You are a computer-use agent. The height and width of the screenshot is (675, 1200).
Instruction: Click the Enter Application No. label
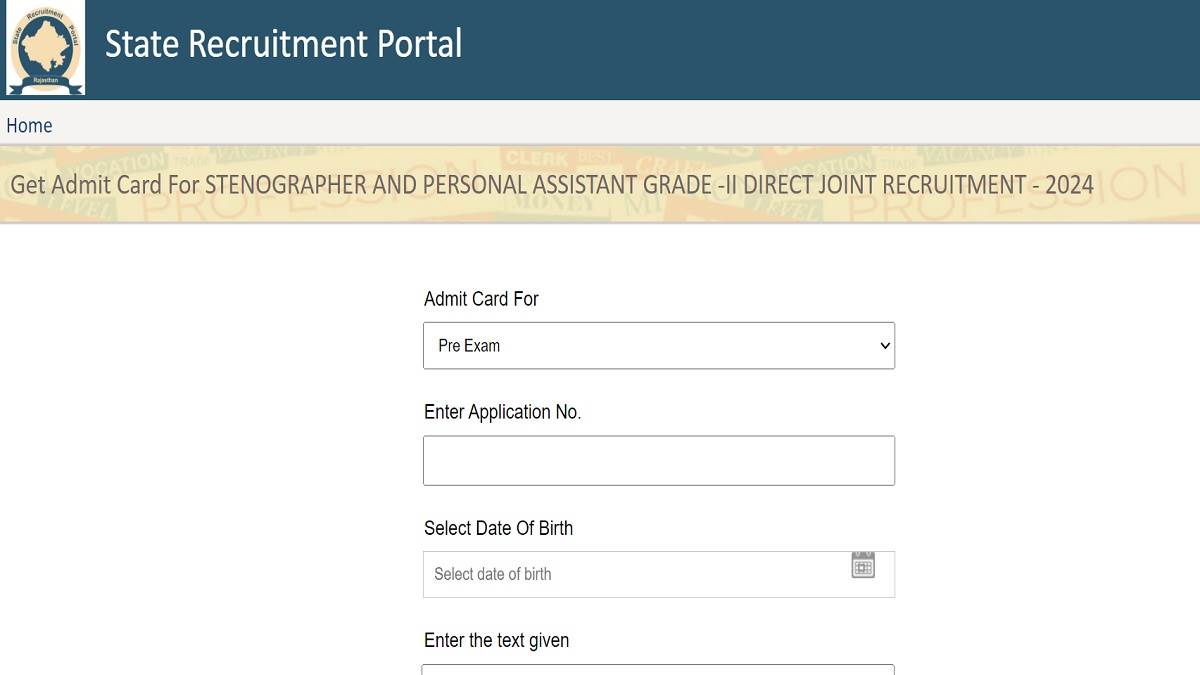click(502, 412)
